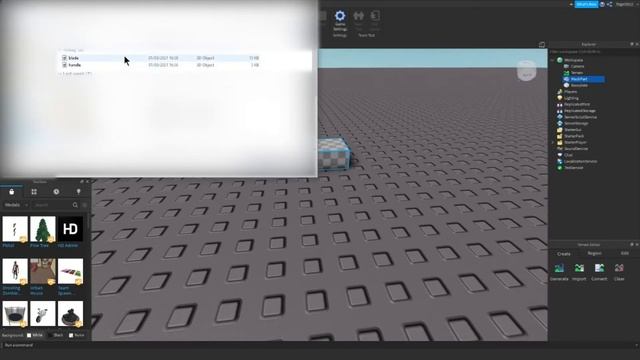Screen dimensions: 640x360
Task: Open the Toolbox search filter options icon
Action: point(84,205)
